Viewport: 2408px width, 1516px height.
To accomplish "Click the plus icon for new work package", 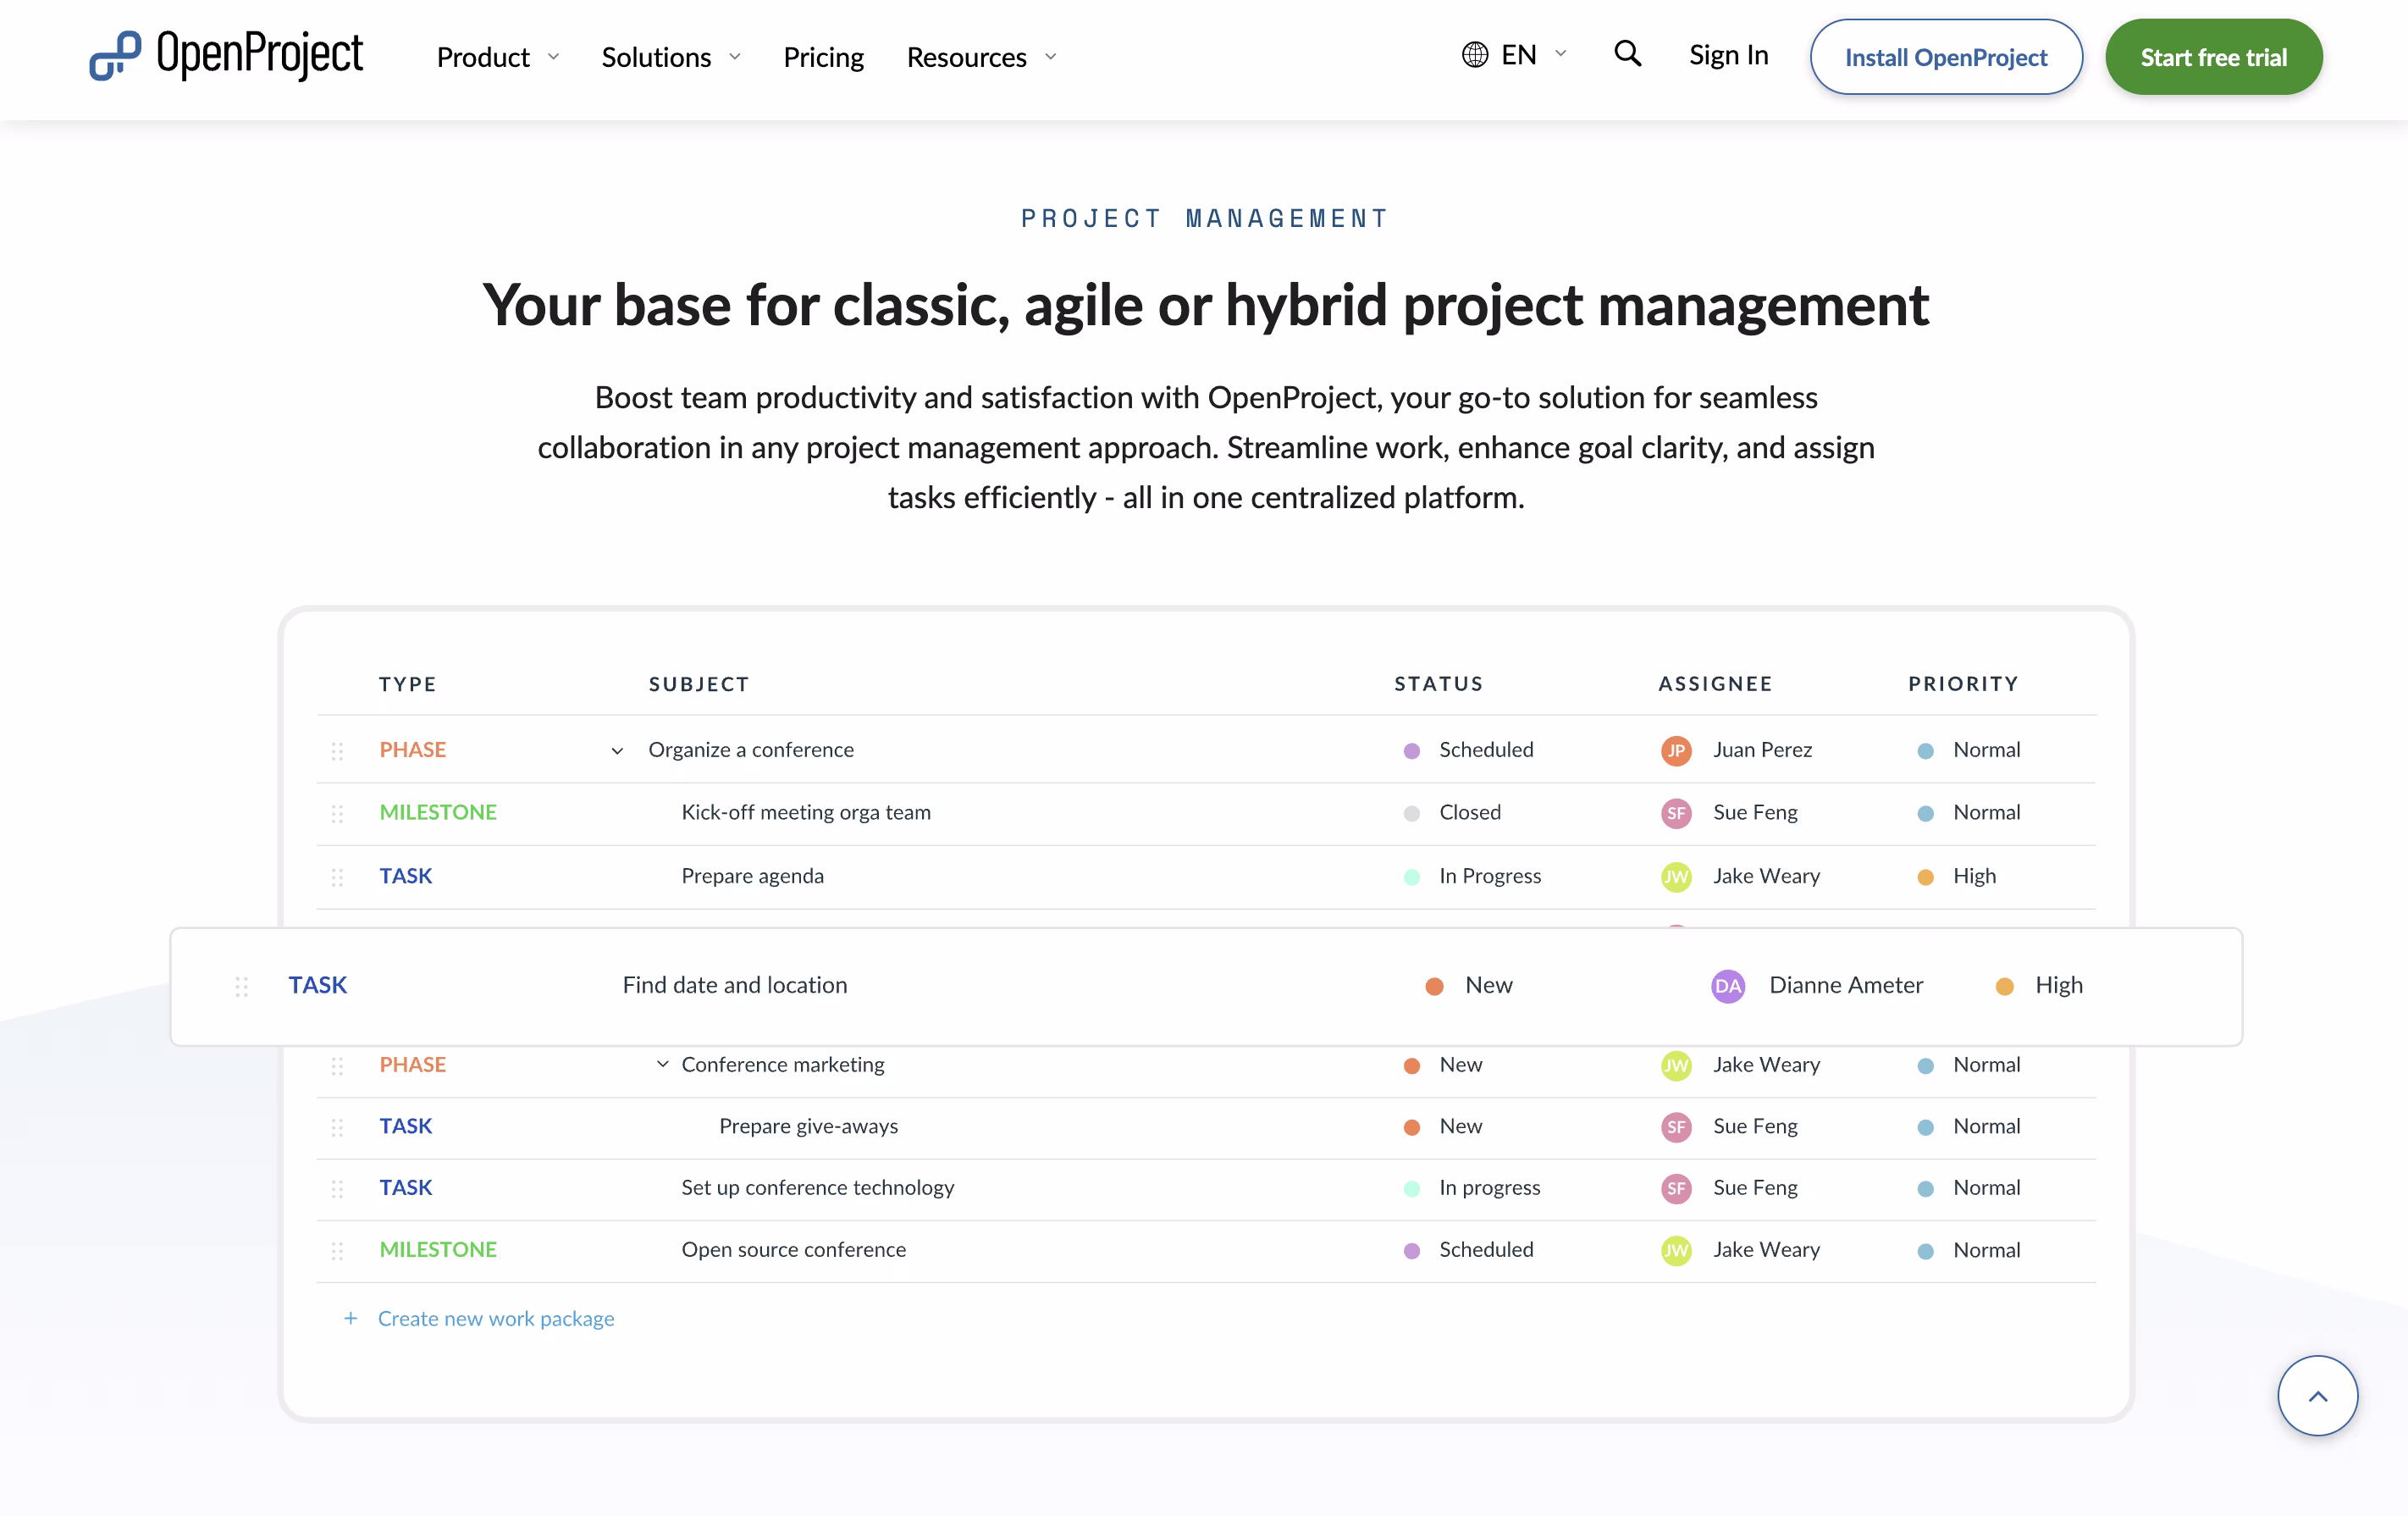I will click(x=350, y=1318).
